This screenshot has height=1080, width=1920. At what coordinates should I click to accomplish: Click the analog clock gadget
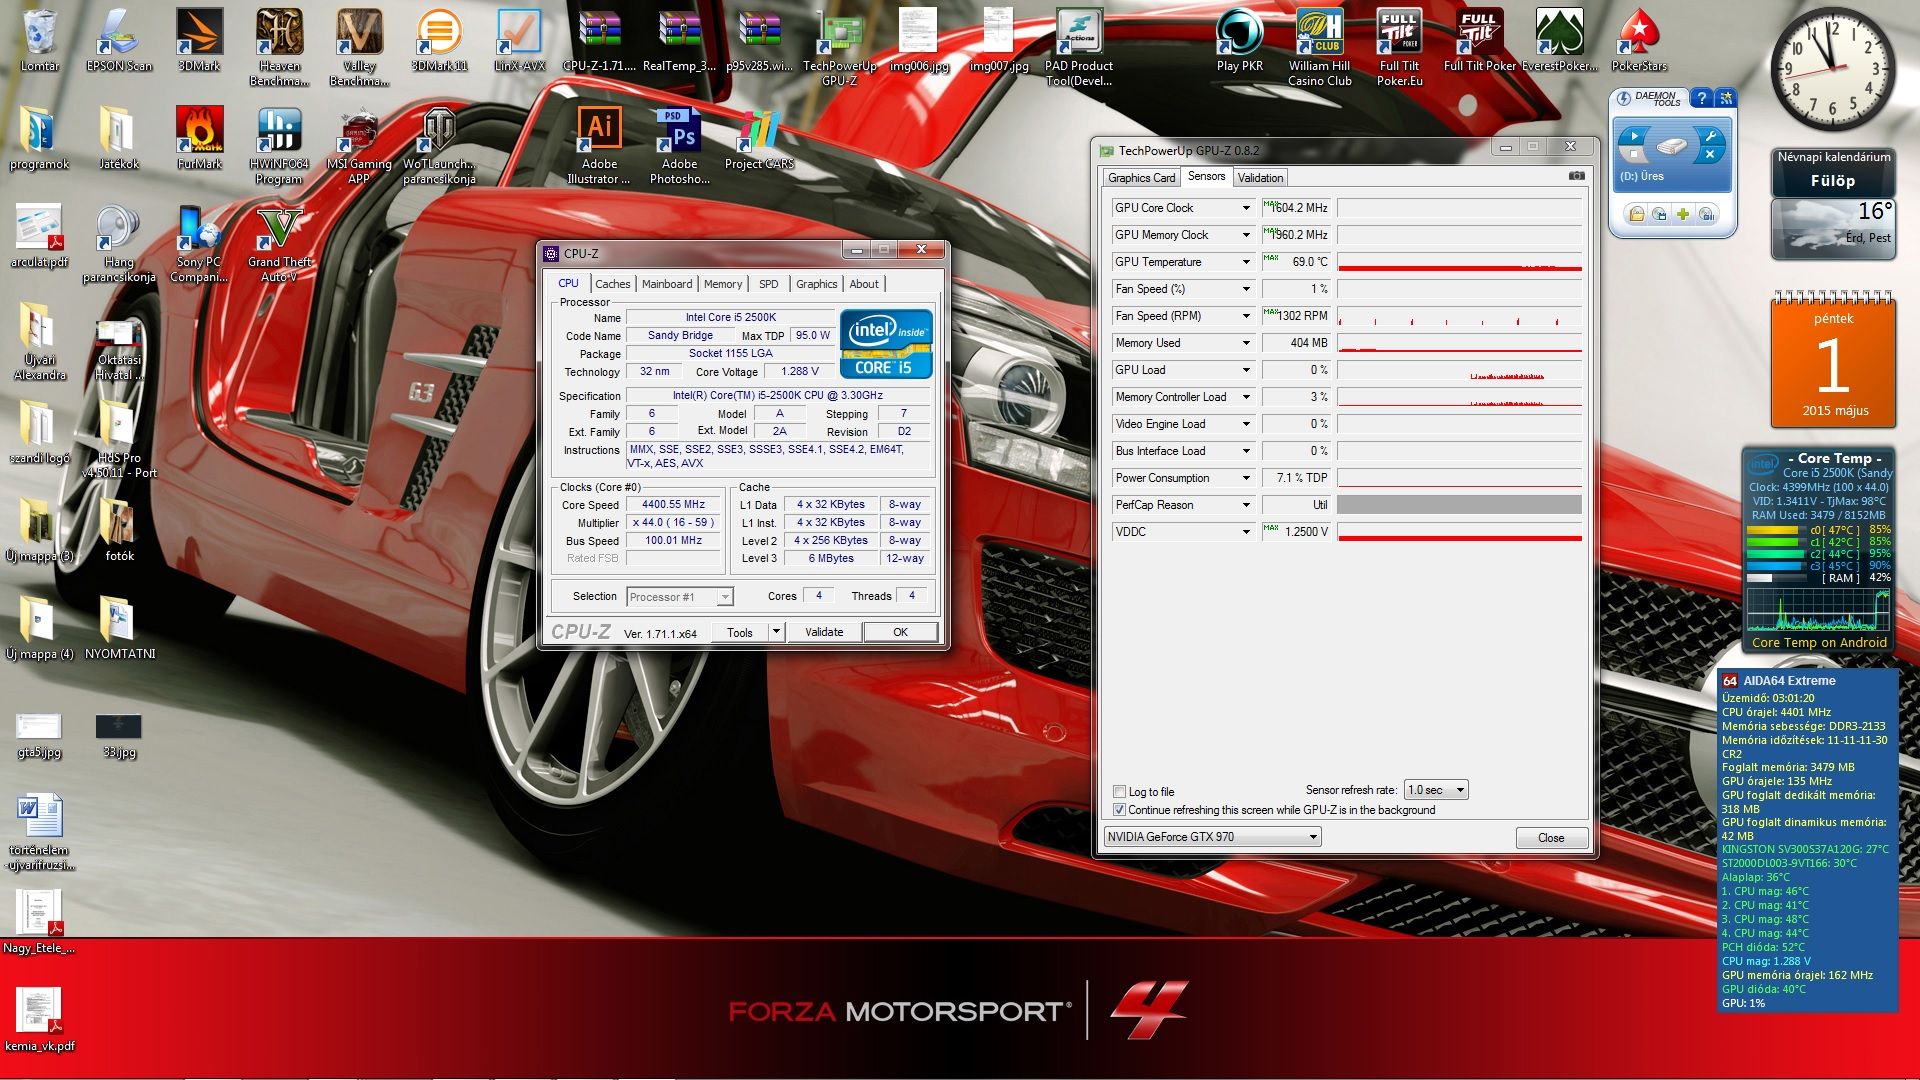(1833, 69)
